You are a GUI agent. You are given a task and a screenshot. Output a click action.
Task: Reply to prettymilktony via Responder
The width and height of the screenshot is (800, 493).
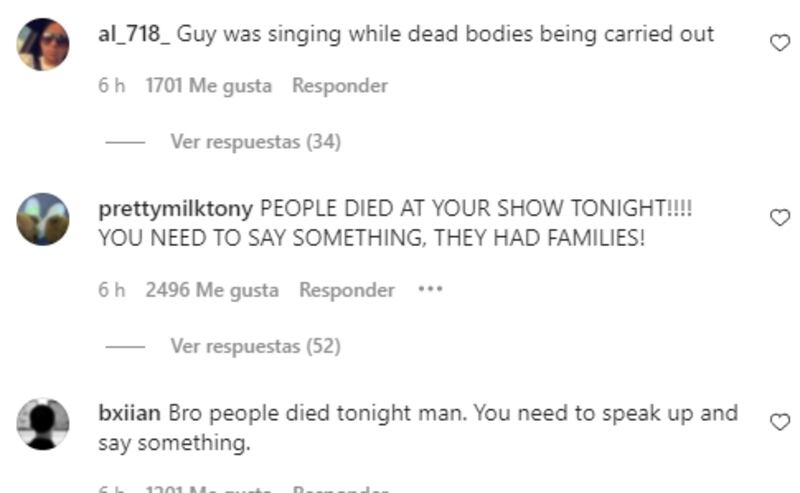tap(347, 290)
